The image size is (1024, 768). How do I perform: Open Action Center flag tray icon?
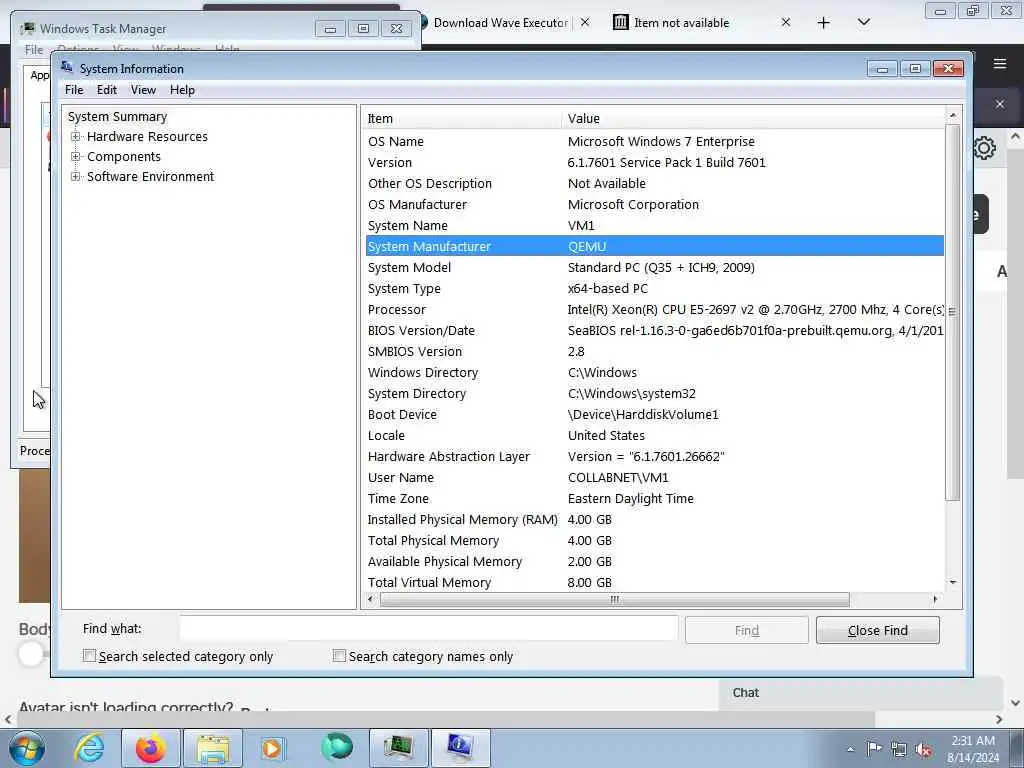coord(874,748)
